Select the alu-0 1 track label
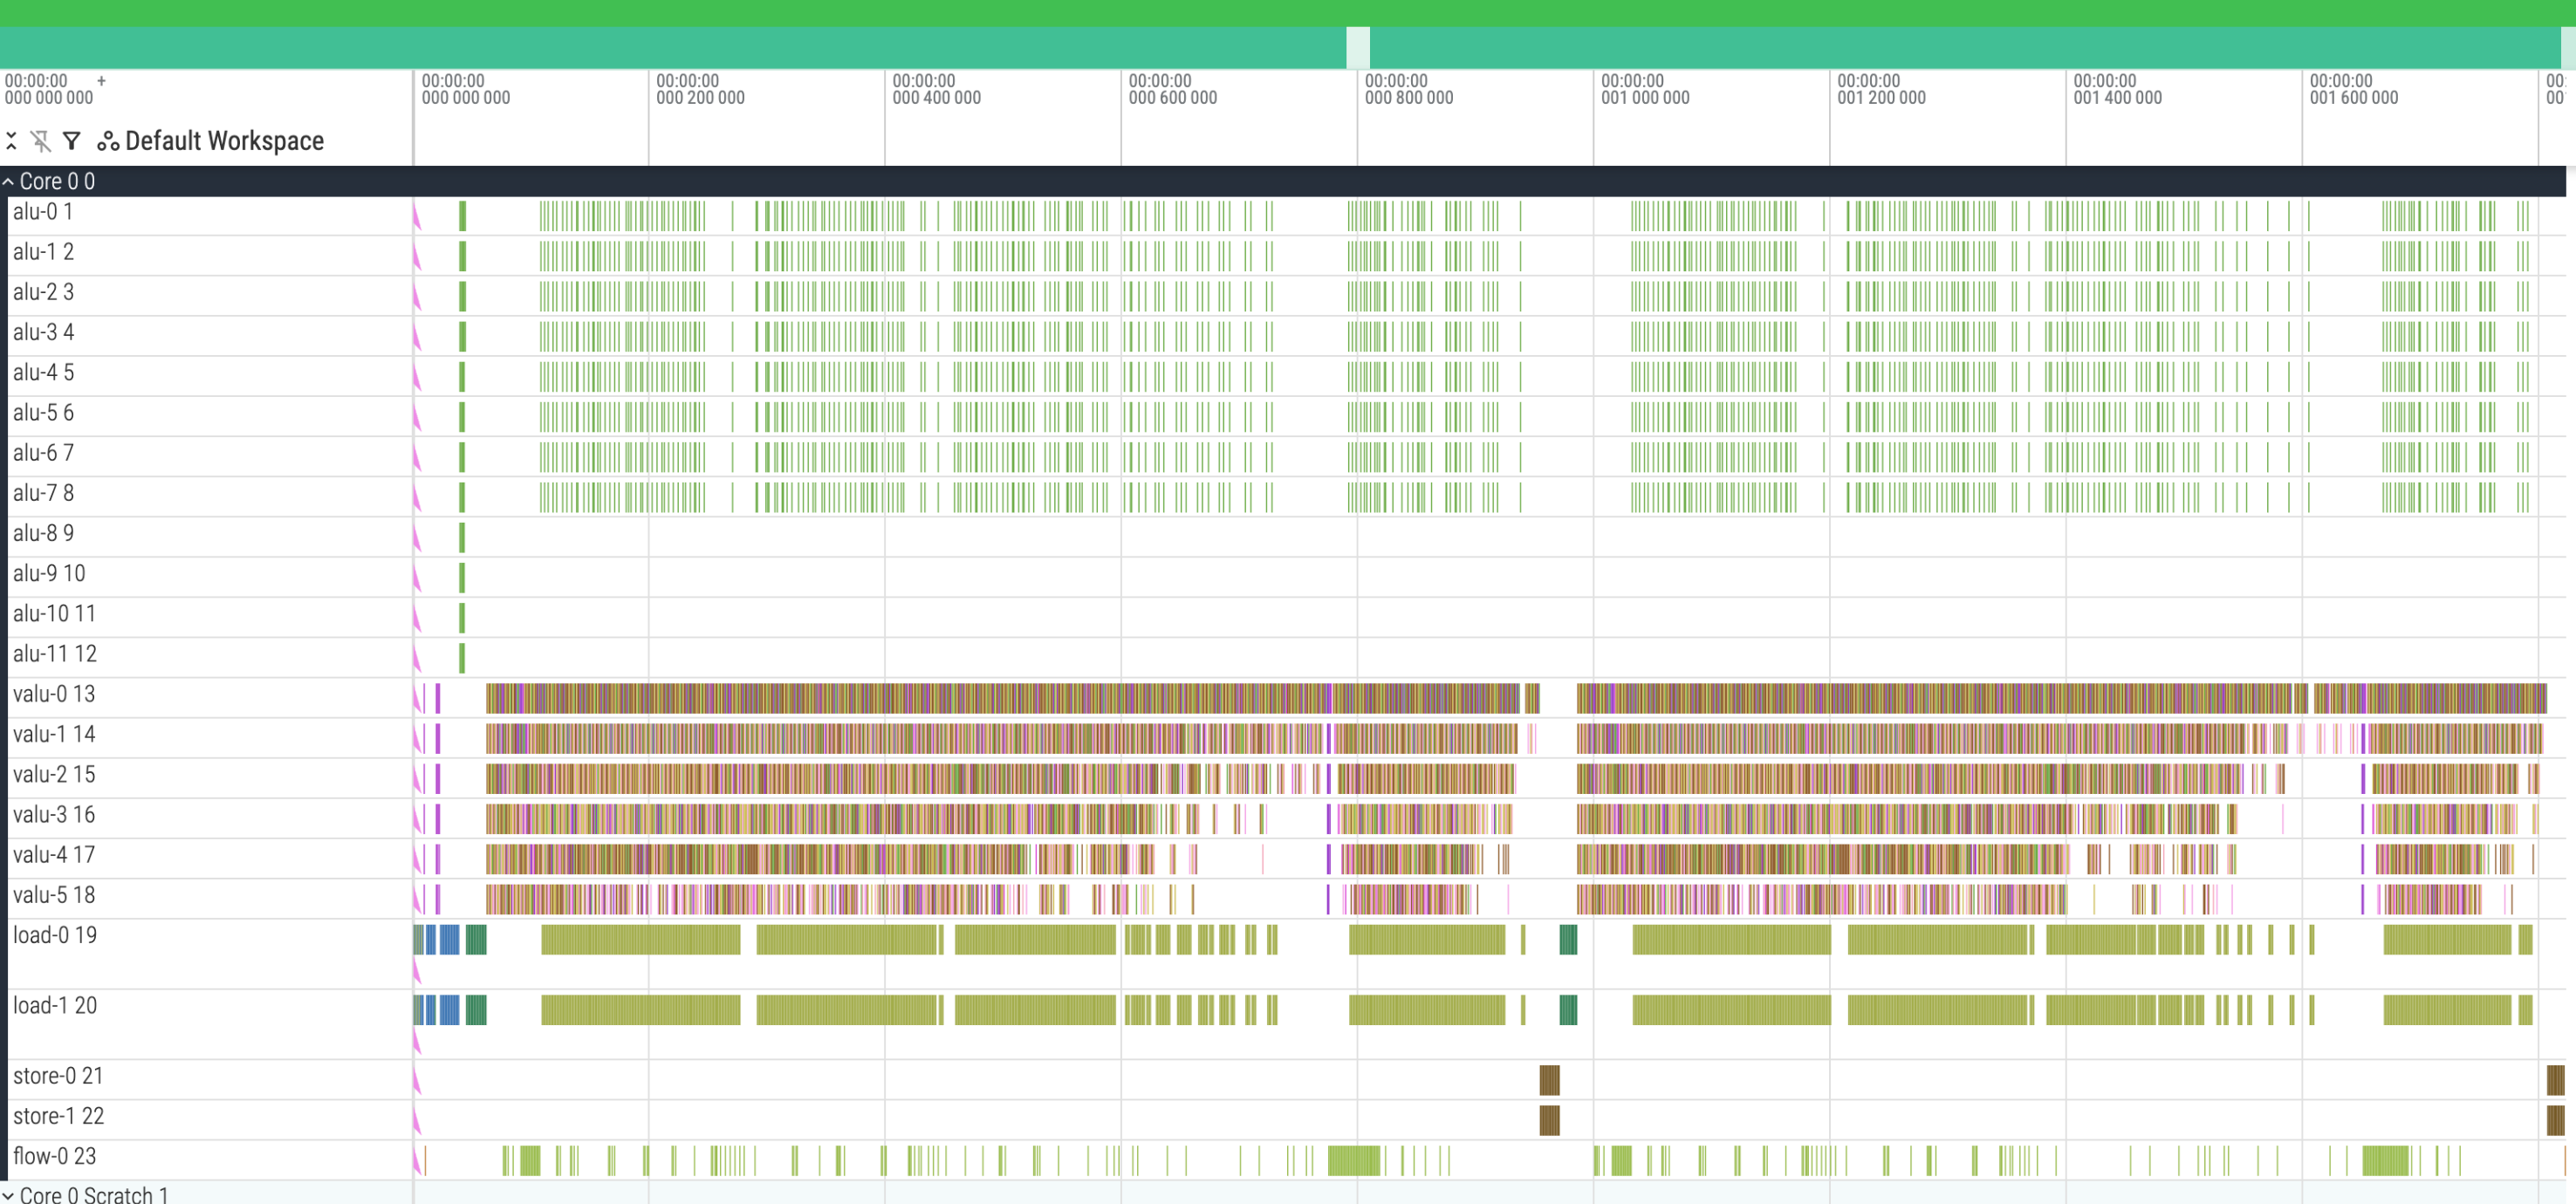Screen dimensions: 2576x1204 tap(42, 211)
